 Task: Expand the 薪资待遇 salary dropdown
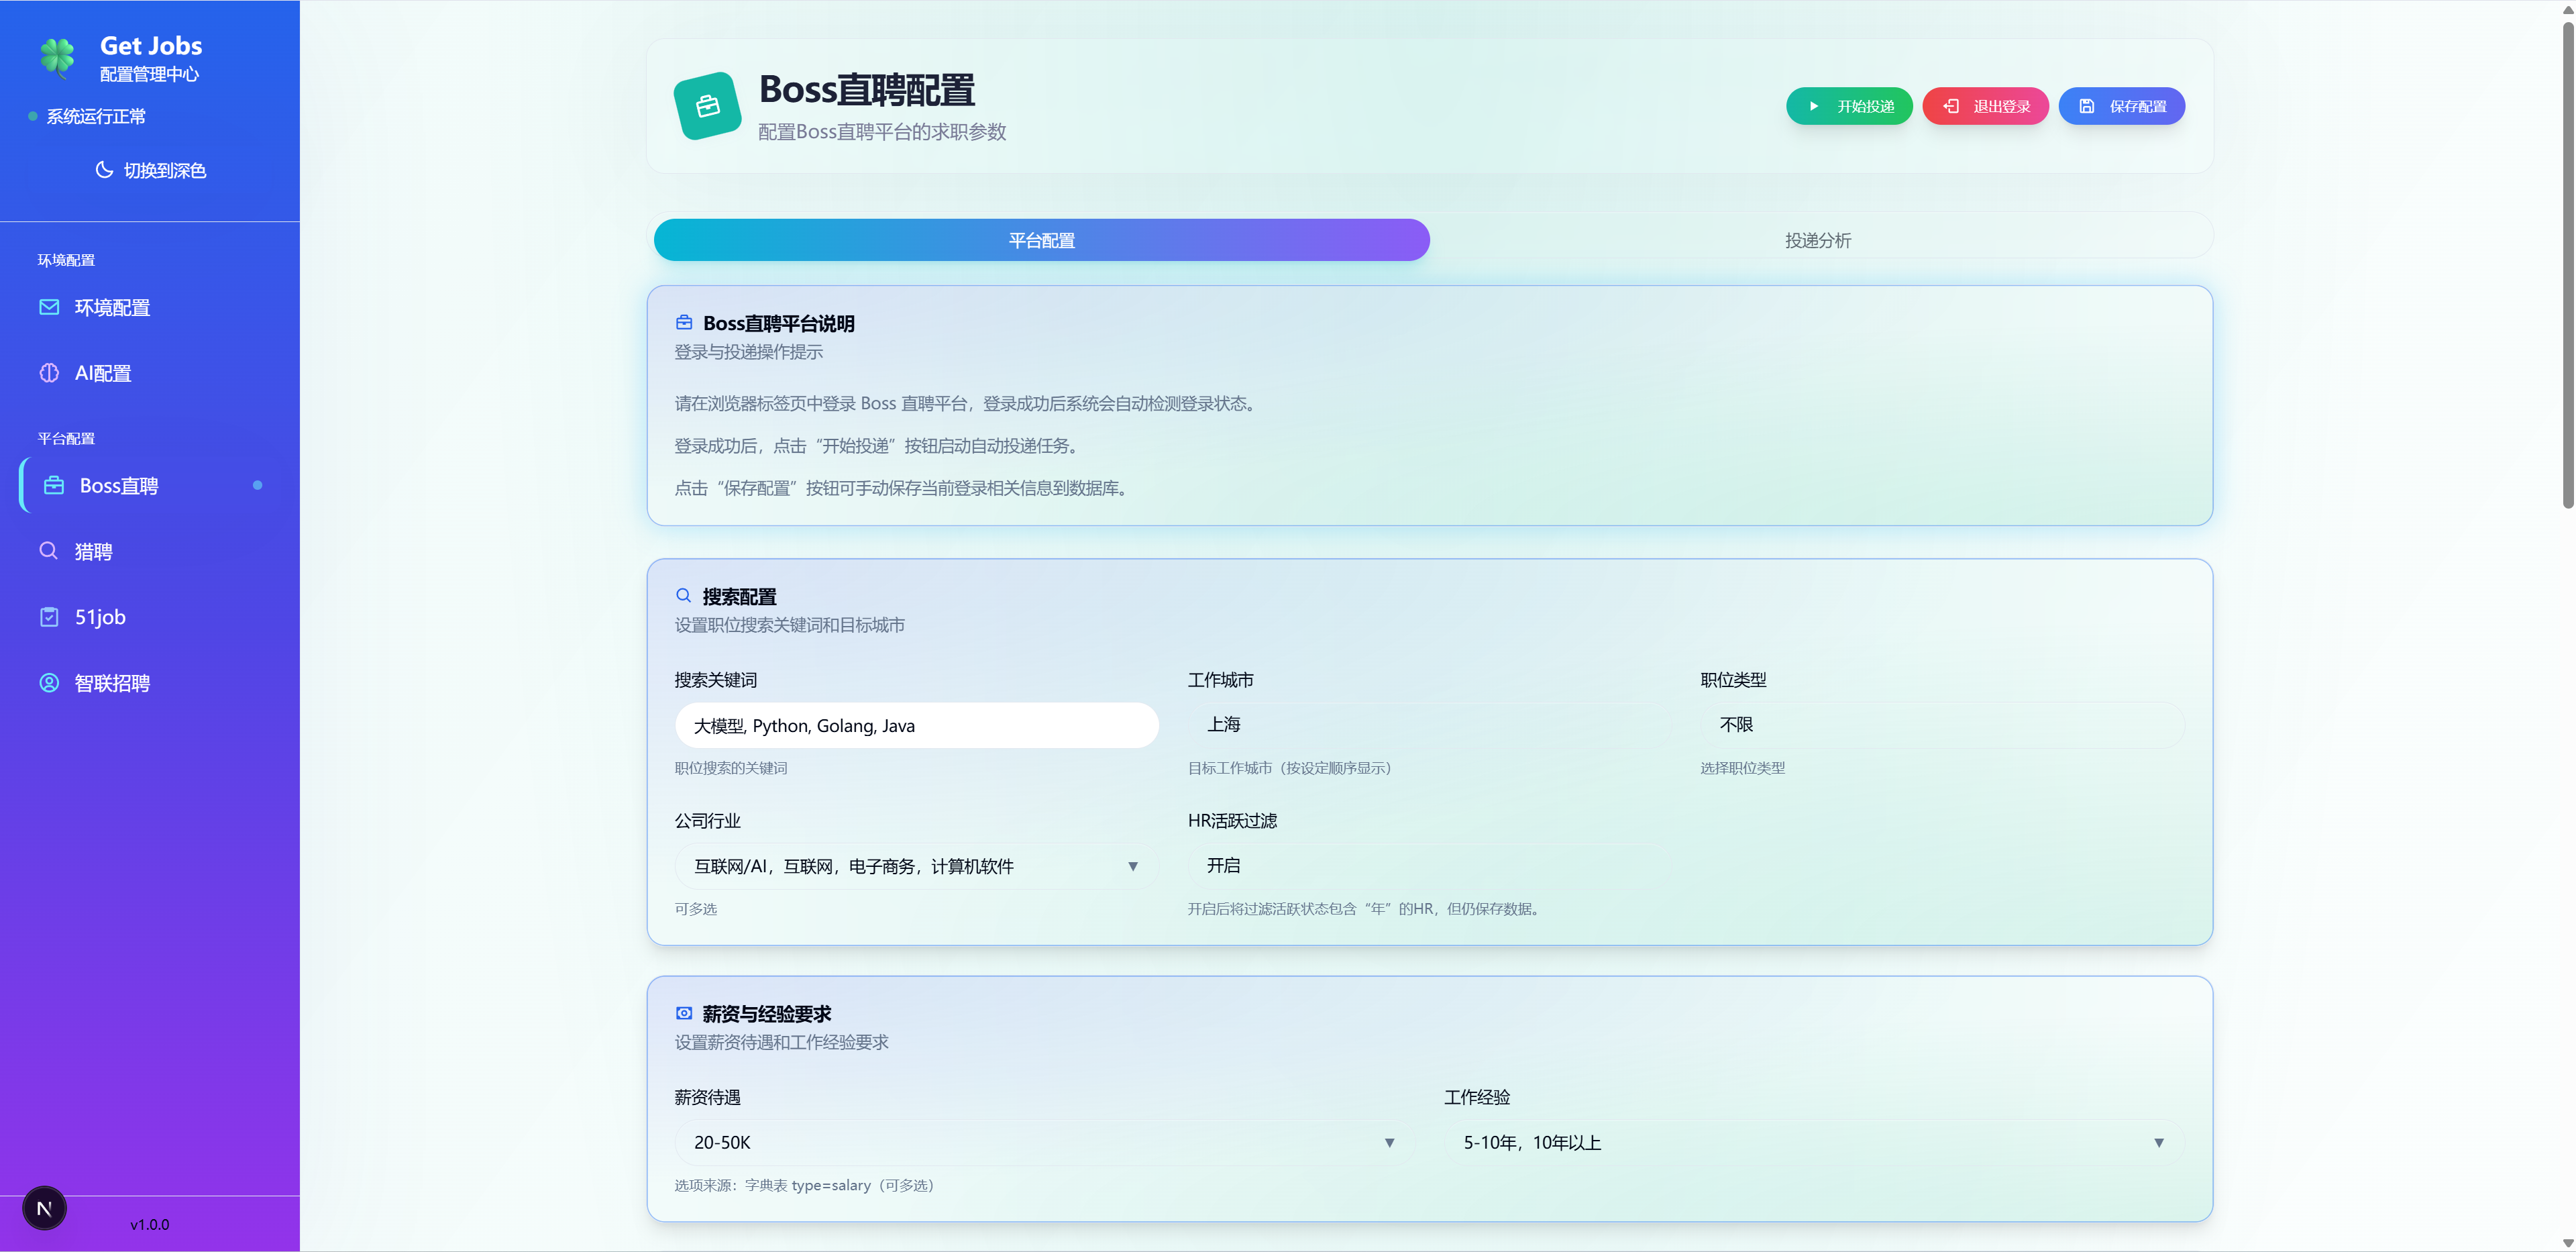point(1040,1142)
